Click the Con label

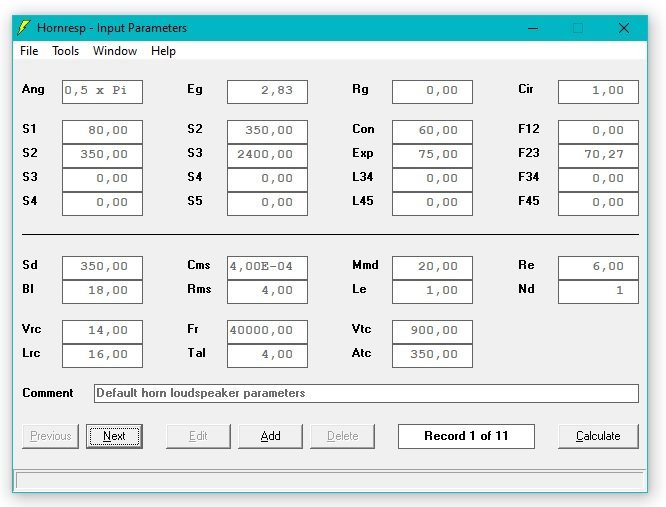[363, 129]
